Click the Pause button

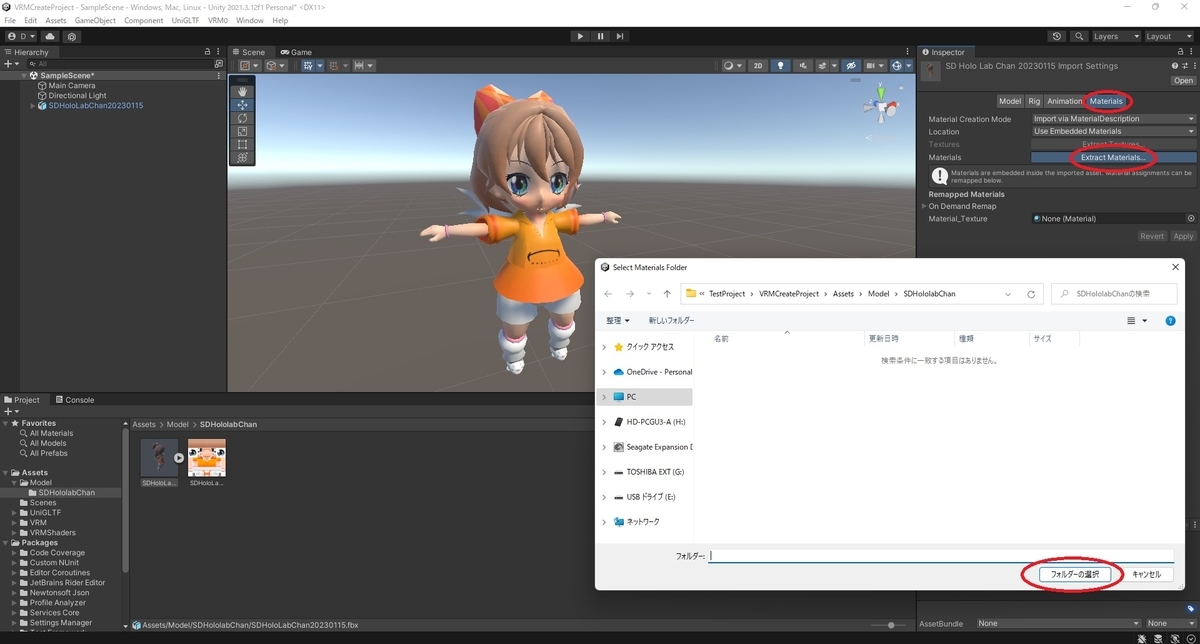600,36
